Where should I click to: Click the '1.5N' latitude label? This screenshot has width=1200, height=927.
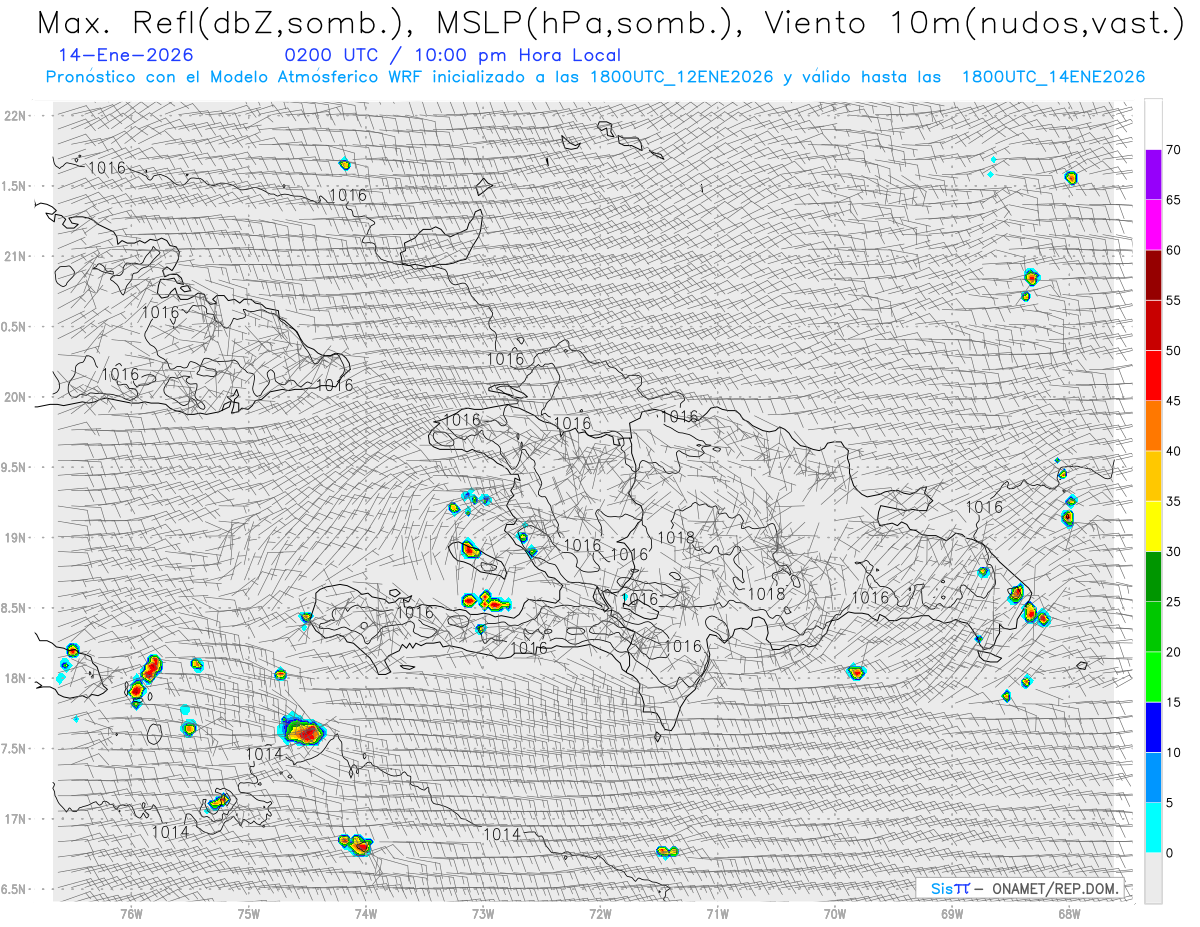pos(15,186)
